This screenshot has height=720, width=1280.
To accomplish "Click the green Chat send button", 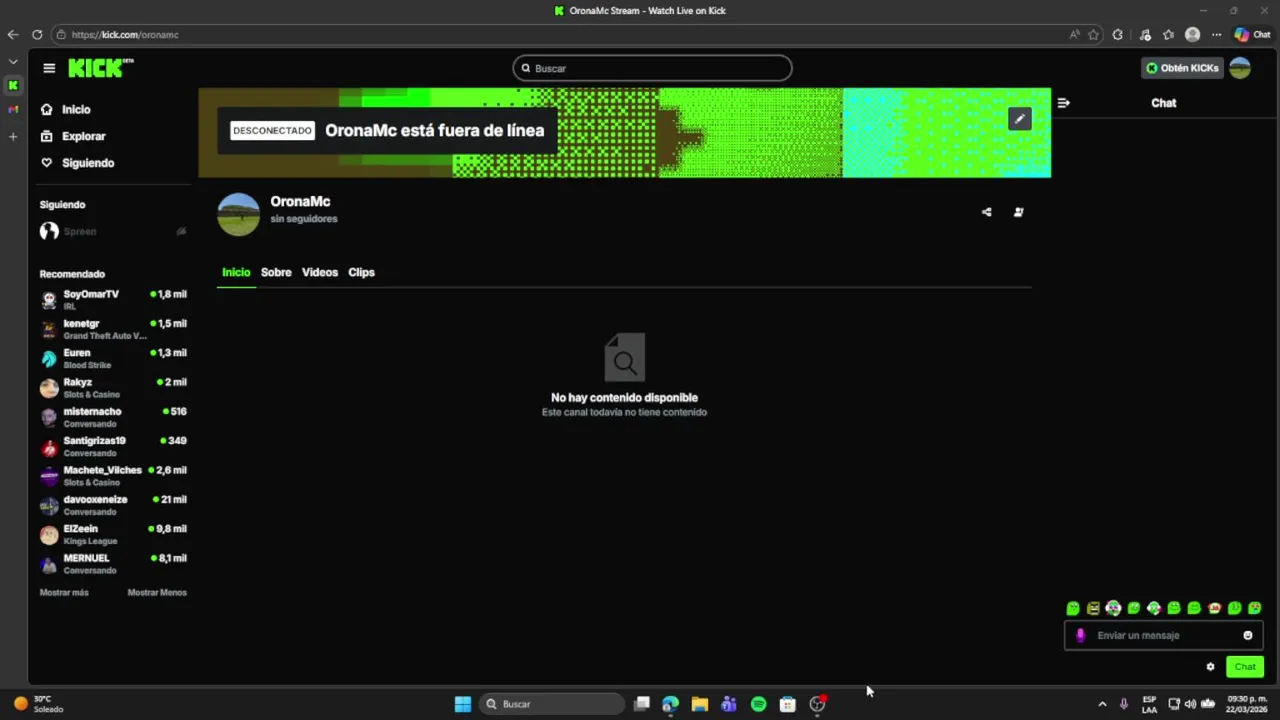I will tap(1245, 667).
